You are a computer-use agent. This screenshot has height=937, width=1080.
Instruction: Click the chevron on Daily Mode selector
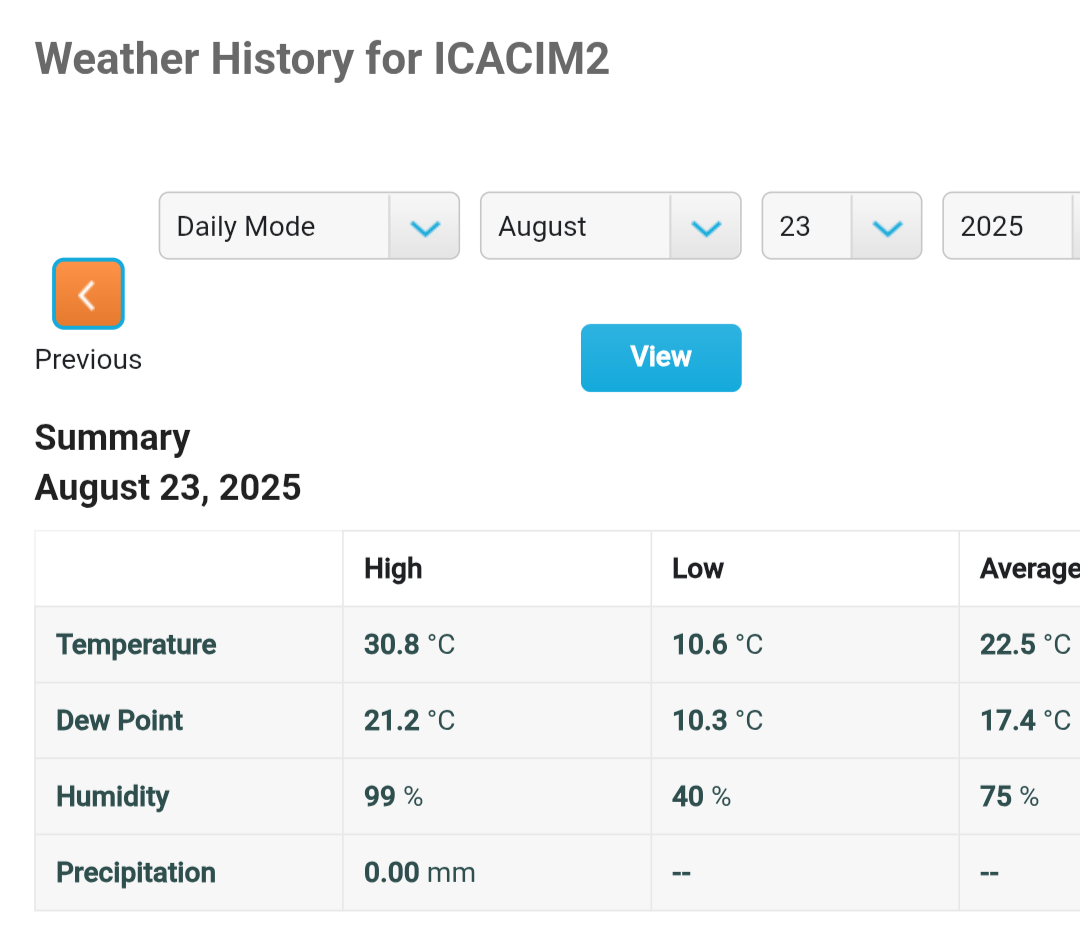click(x=425, y=228)
